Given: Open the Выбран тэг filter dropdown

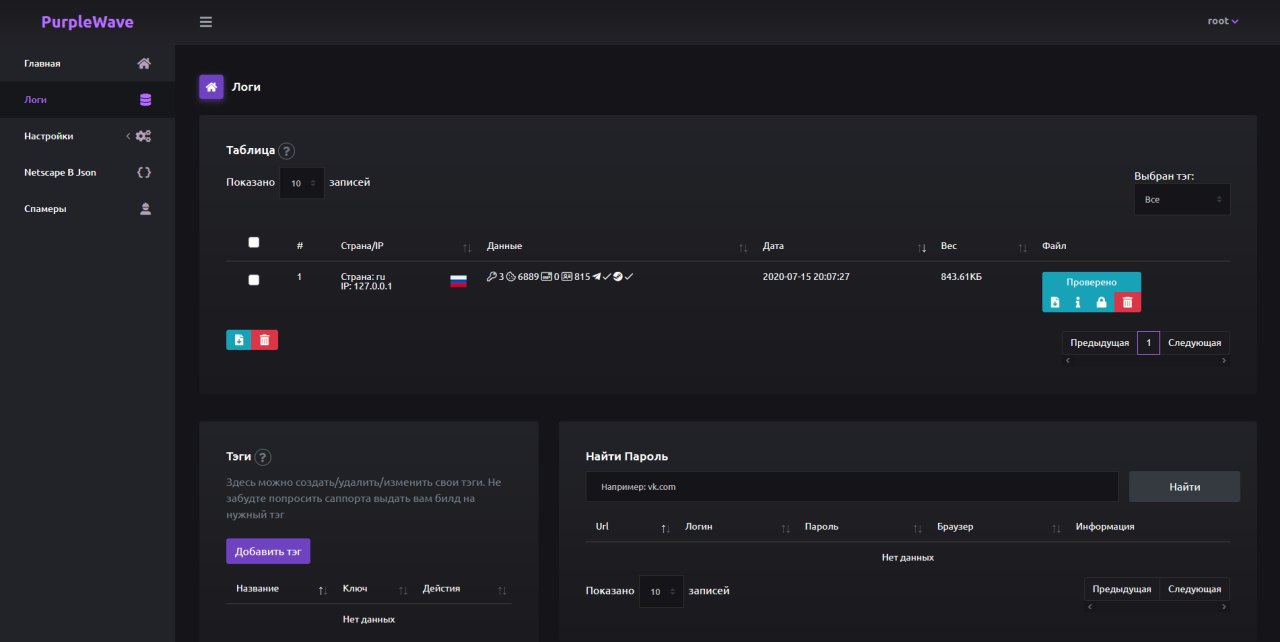Looking at the screenshot, I should [x=1182, y=199].
